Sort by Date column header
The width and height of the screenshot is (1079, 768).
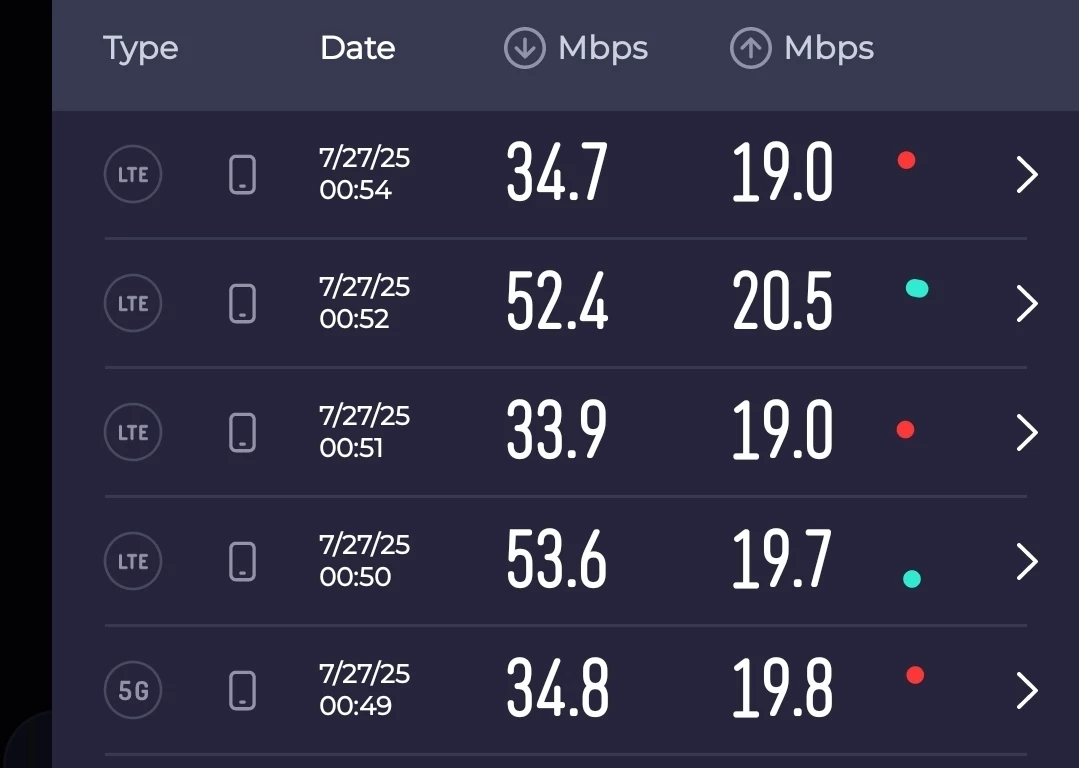pyautogui.click(x=357, y=48)
